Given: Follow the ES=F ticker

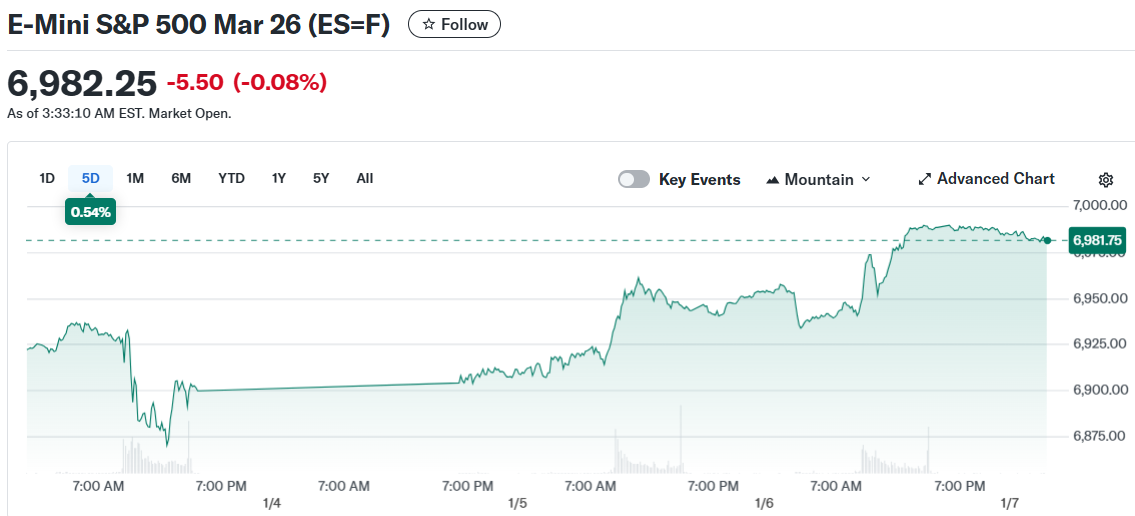Looking at the screenshot, I should coord(455,25).
